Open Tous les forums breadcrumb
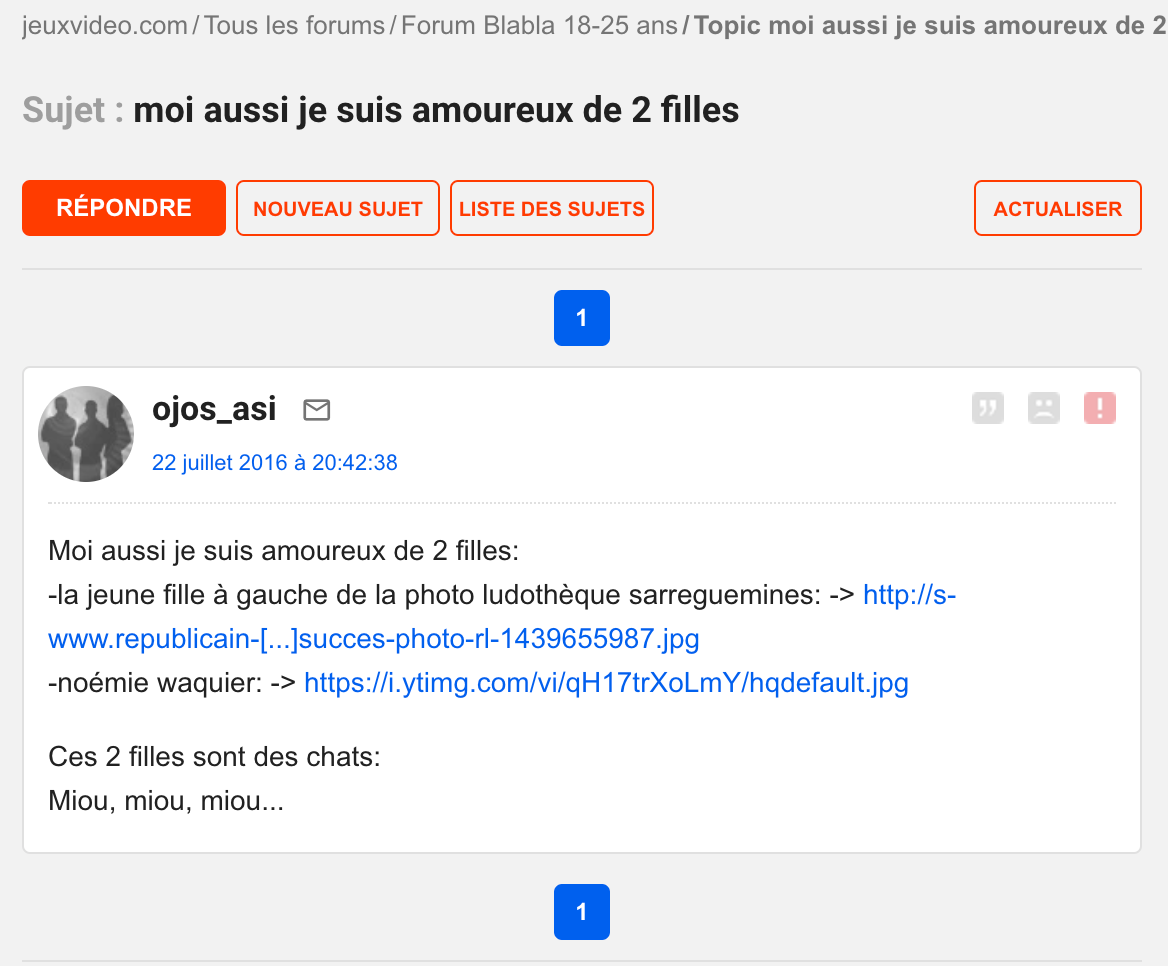The height and width of the screenshot is (966, 1168). pos(295,25)
